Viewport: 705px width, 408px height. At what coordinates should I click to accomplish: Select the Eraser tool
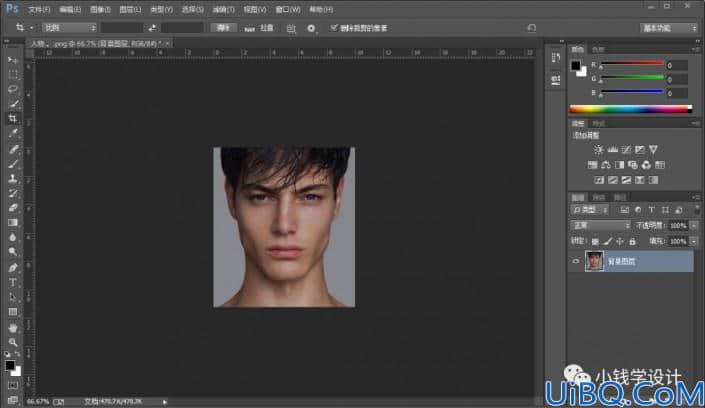[x=13, y=208]
